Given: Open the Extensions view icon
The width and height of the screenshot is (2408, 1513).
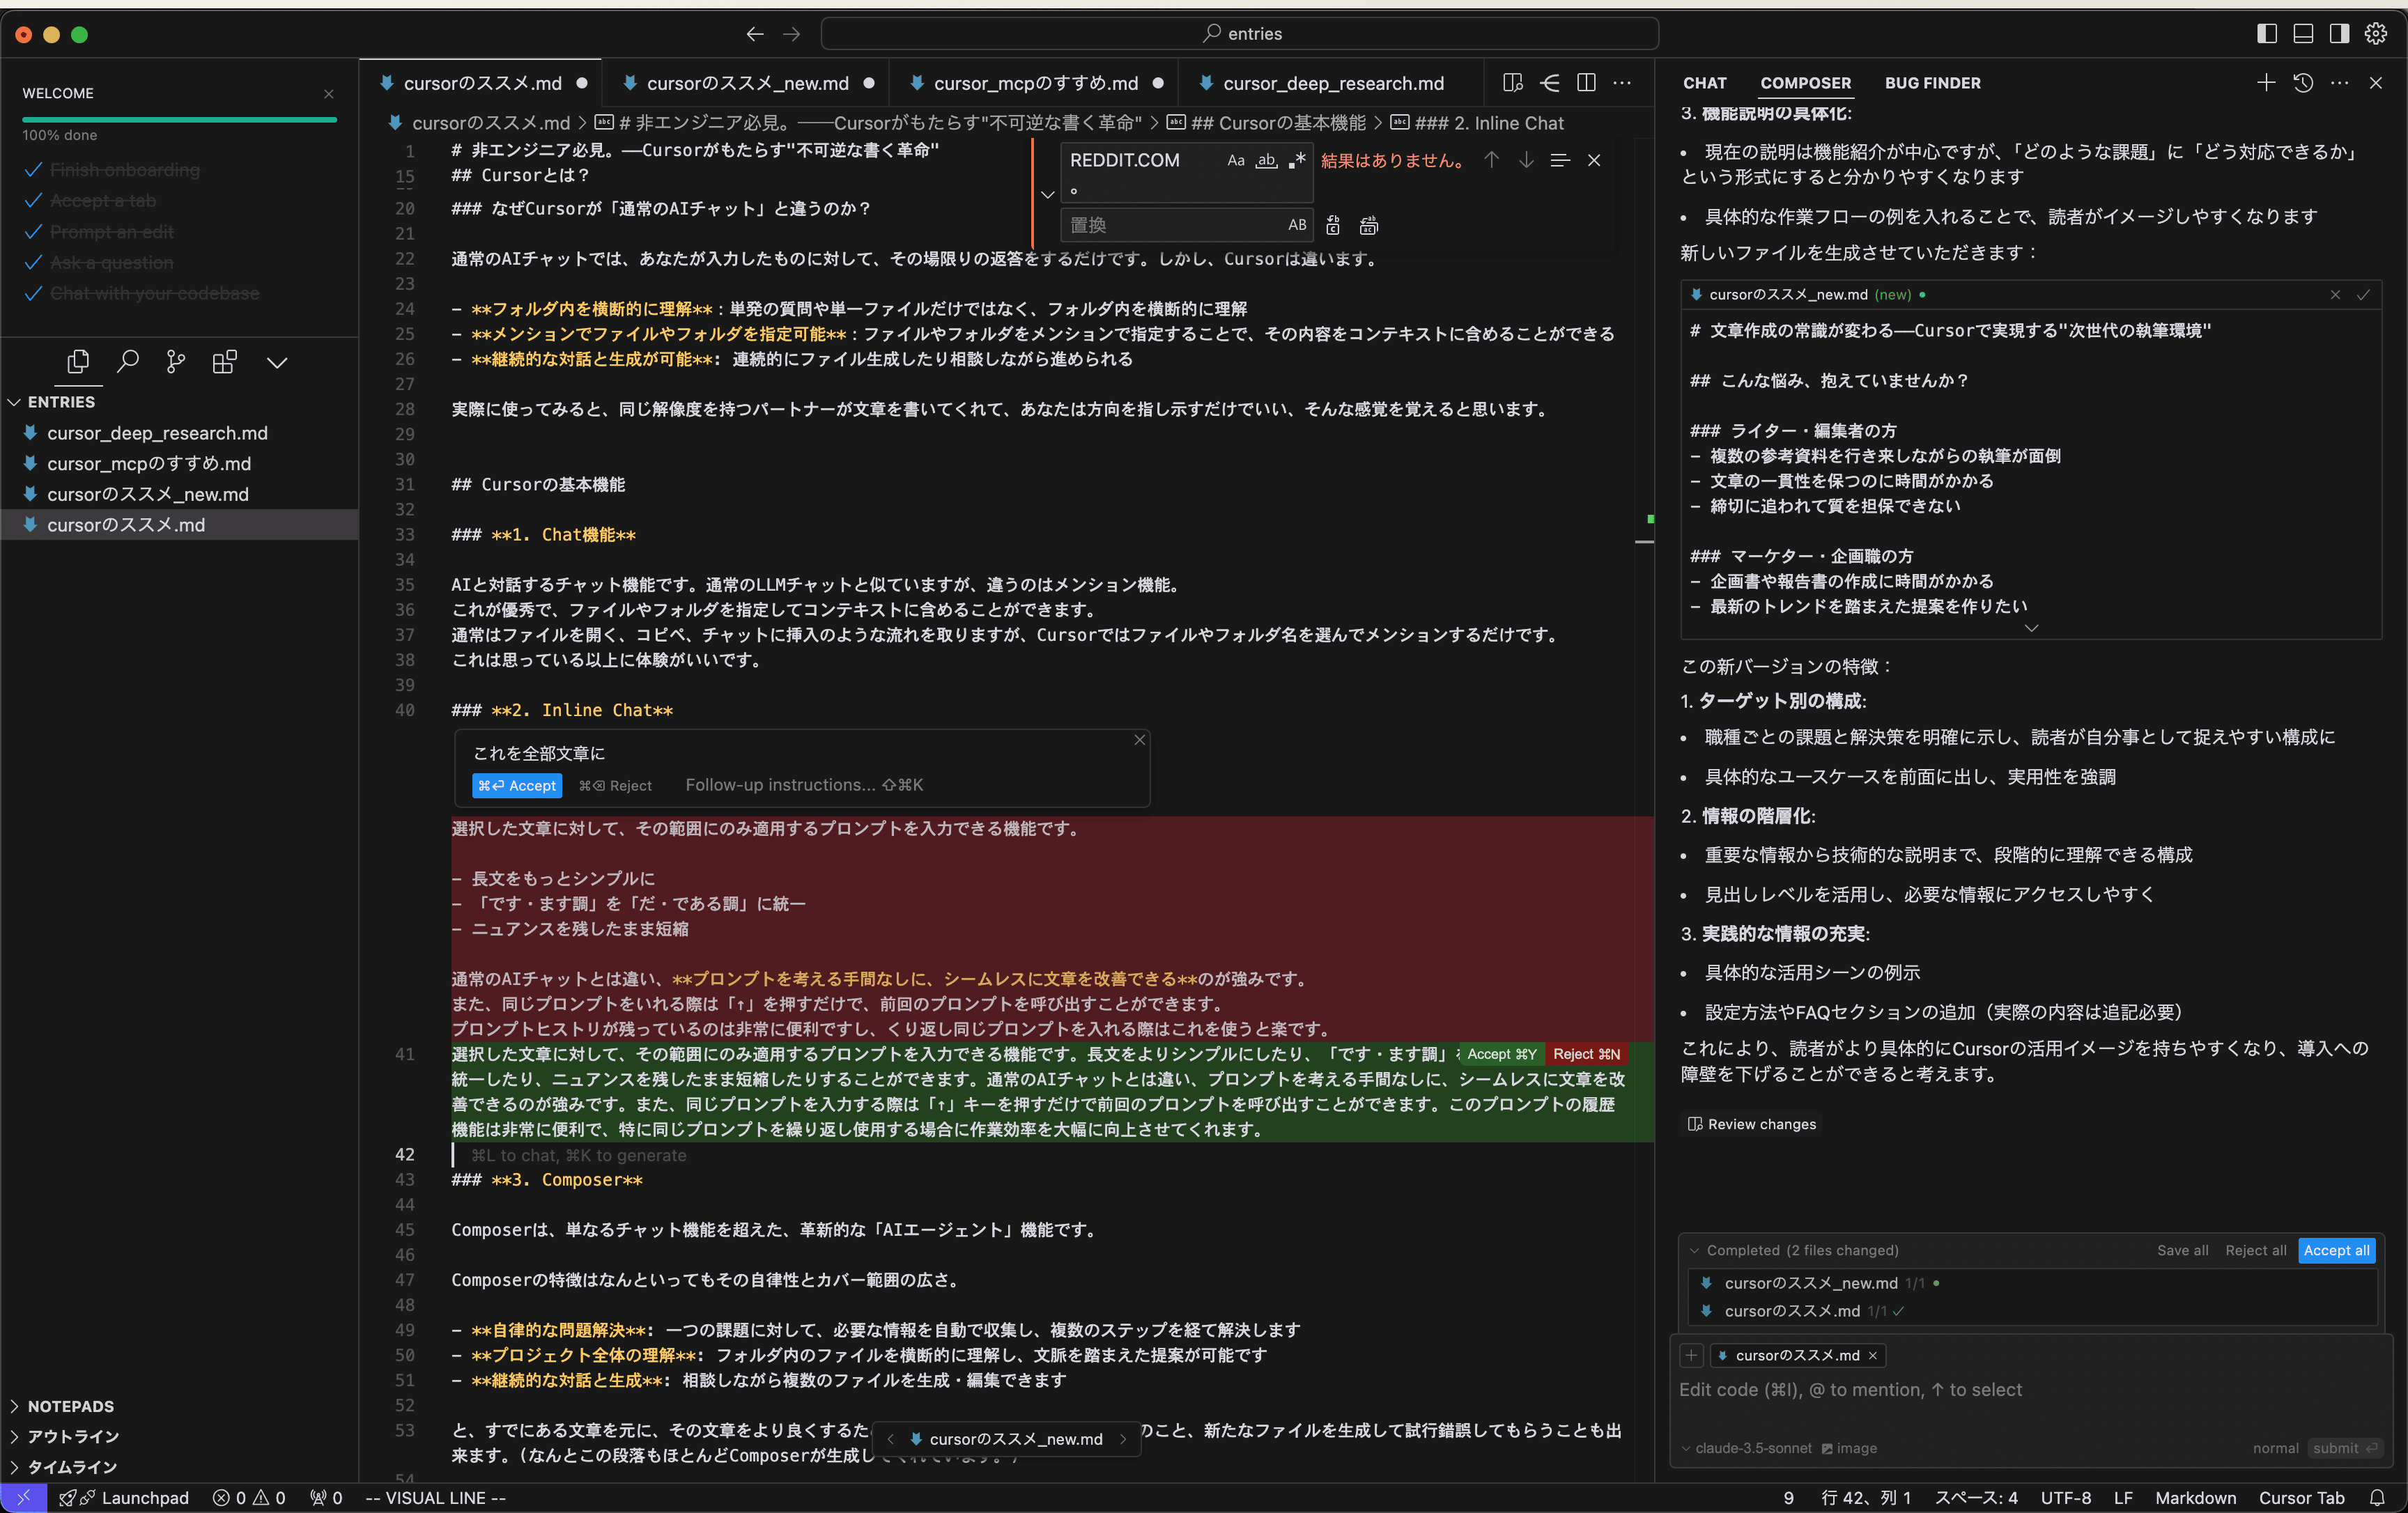Looking at the screenshot, I should click(225, 362).
